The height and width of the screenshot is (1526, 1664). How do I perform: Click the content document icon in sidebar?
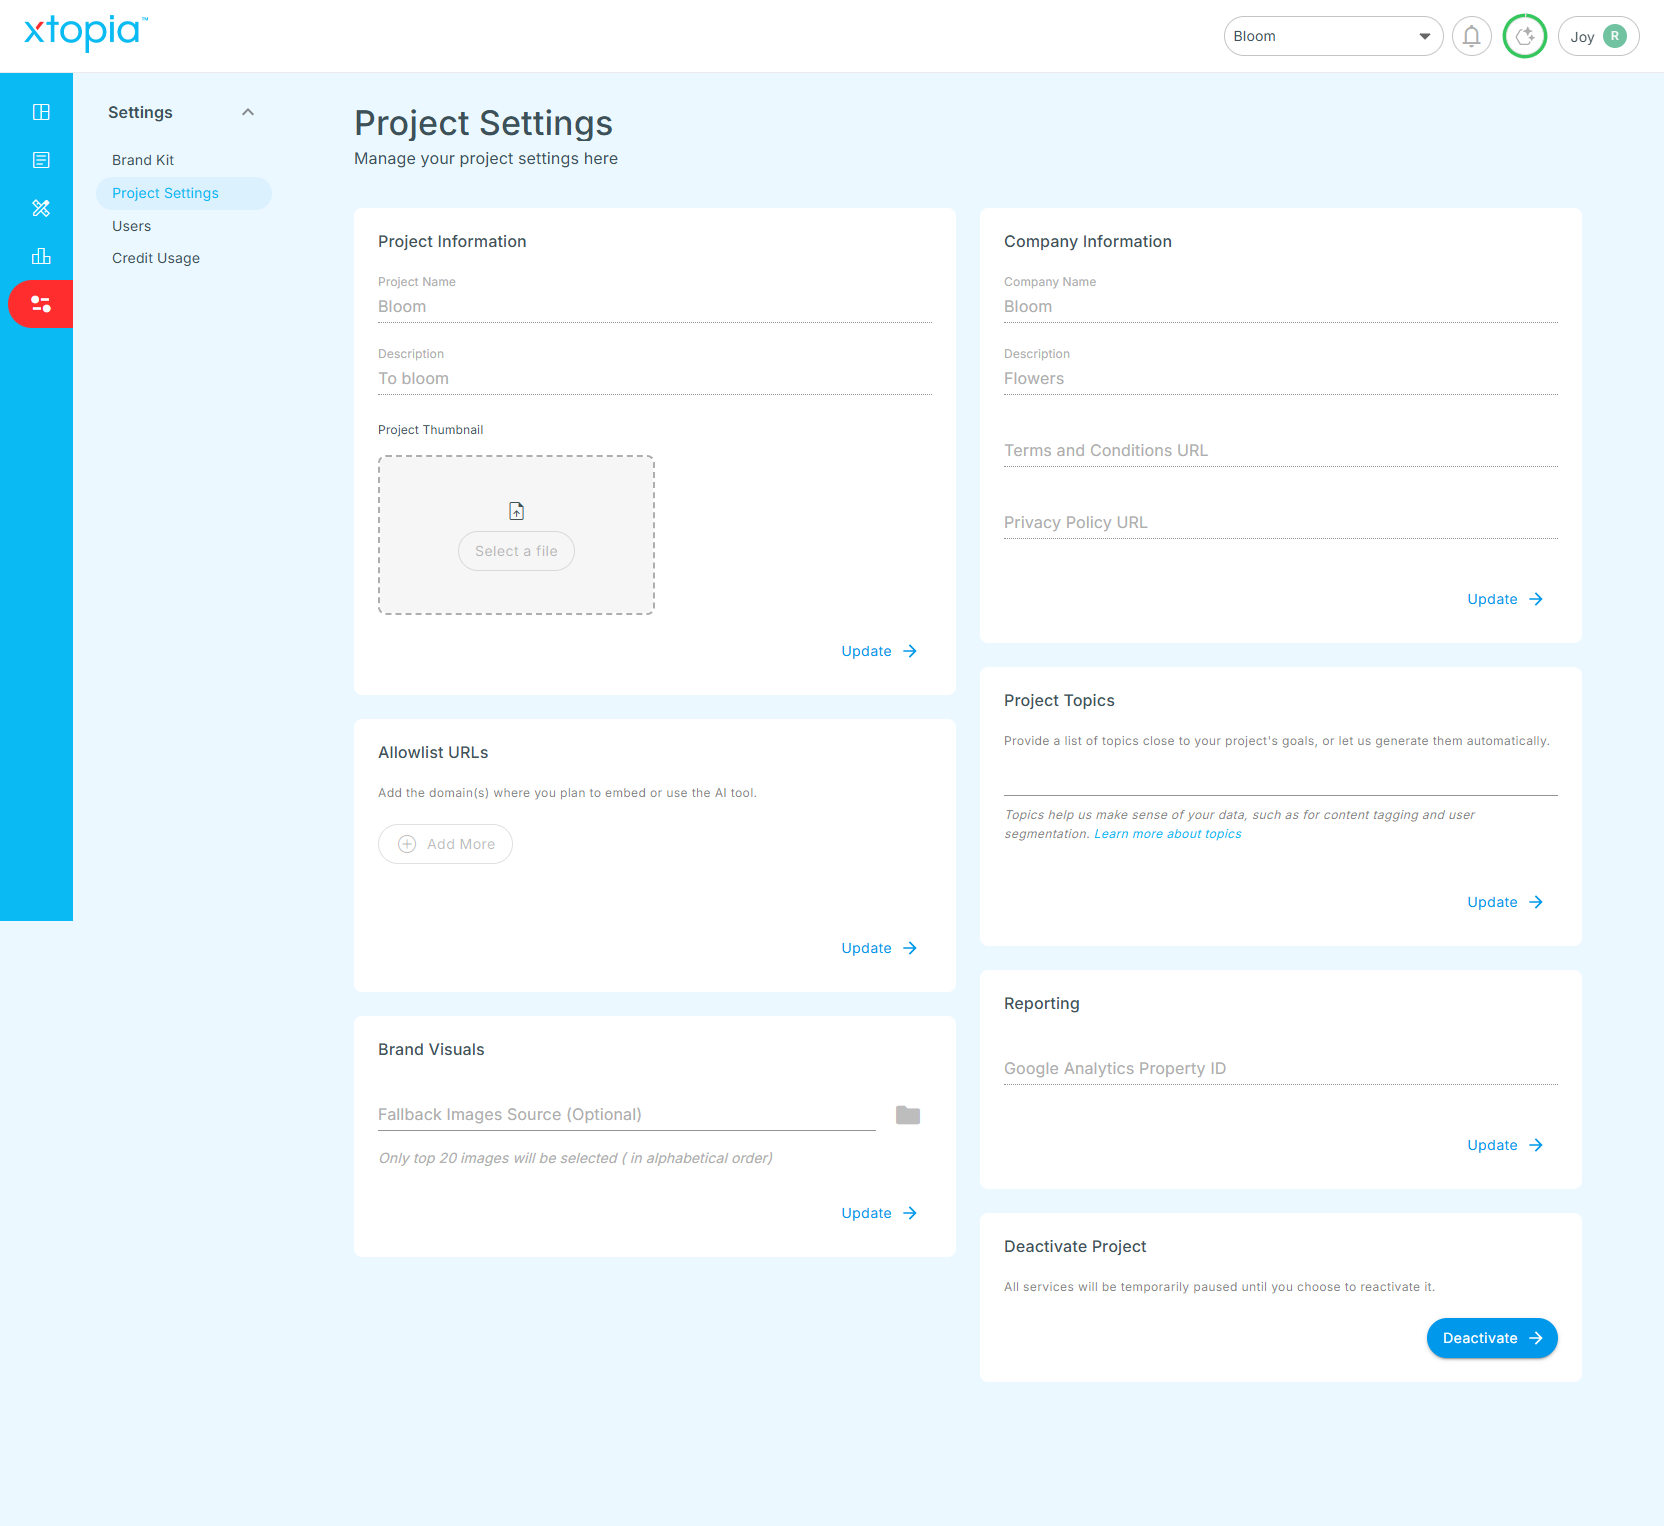[41, 160]
